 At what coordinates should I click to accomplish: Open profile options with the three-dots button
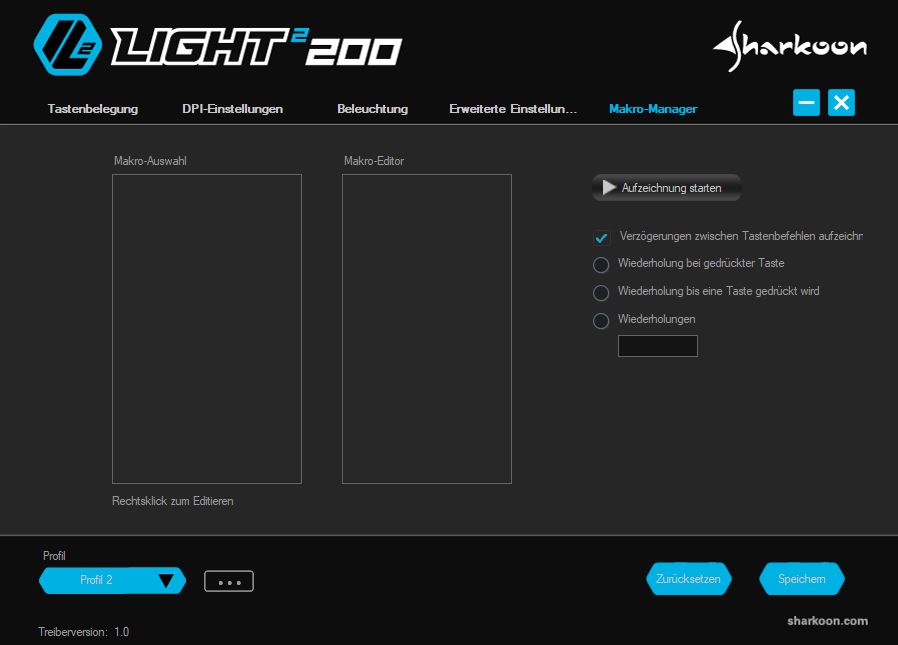pyautogui.click(x=229, y=581)
